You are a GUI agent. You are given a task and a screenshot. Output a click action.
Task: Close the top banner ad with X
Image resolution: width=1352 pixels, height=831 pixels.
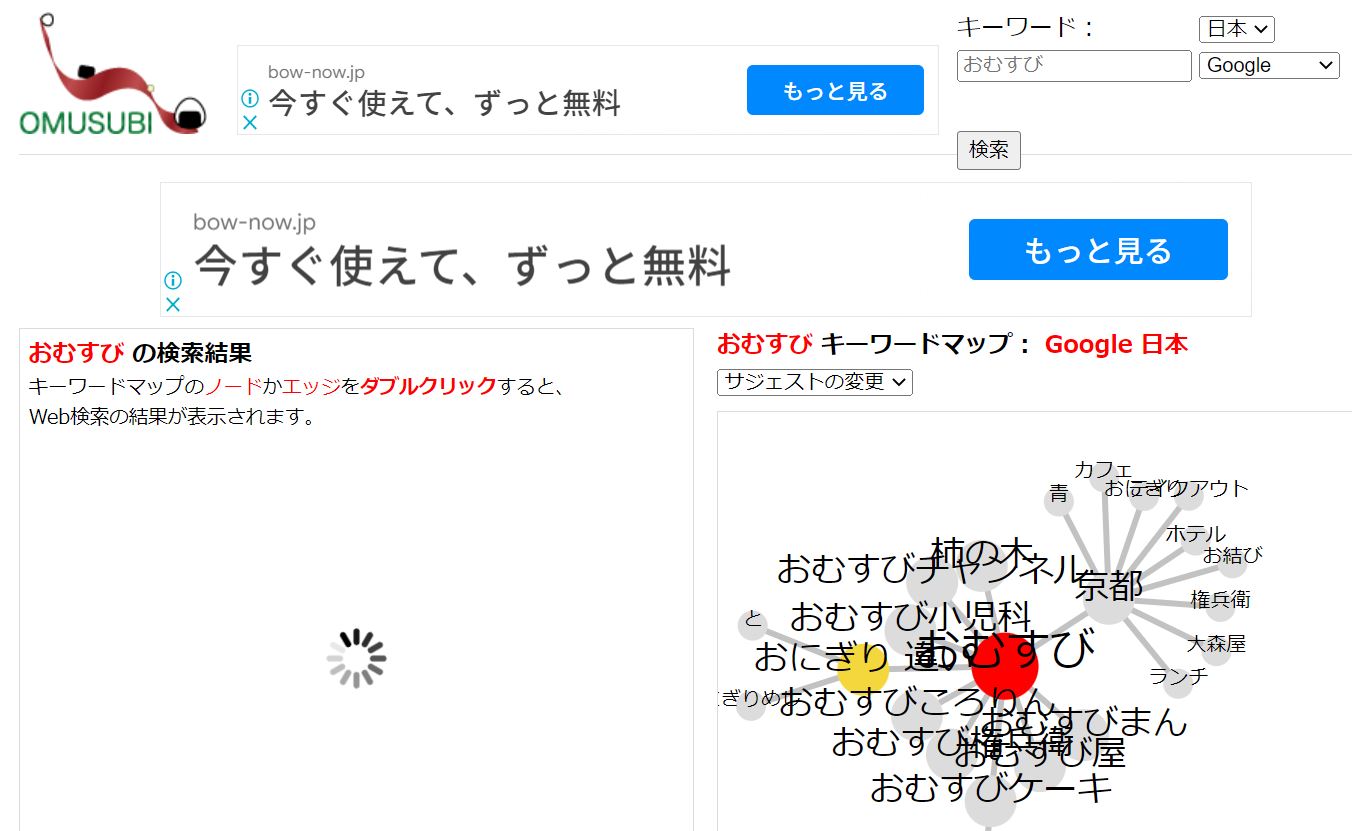pyautogui.click(x=250, y=122)
